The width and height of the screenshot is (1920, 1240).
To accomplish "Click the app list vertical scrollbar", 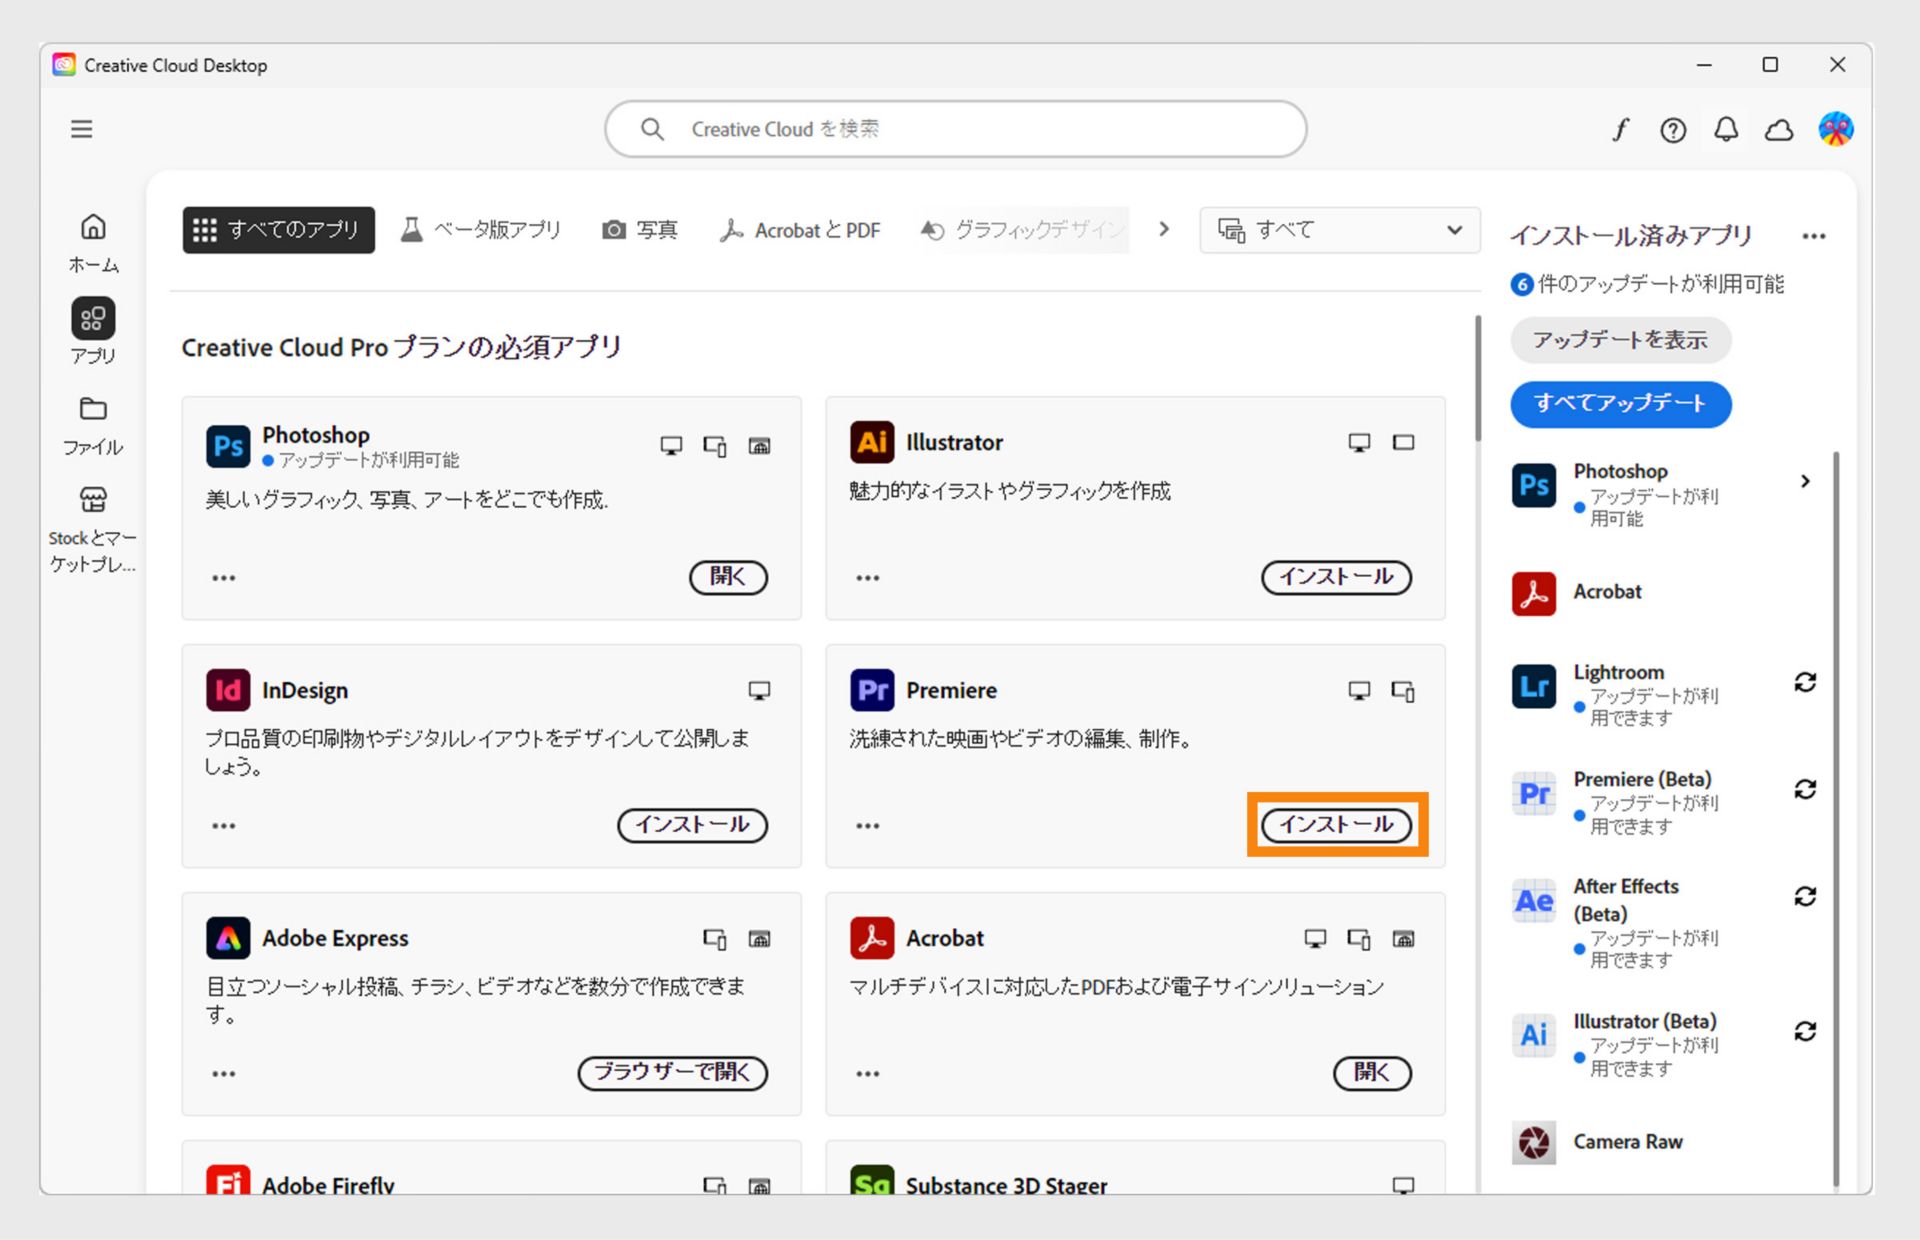I will (1477, 378).
